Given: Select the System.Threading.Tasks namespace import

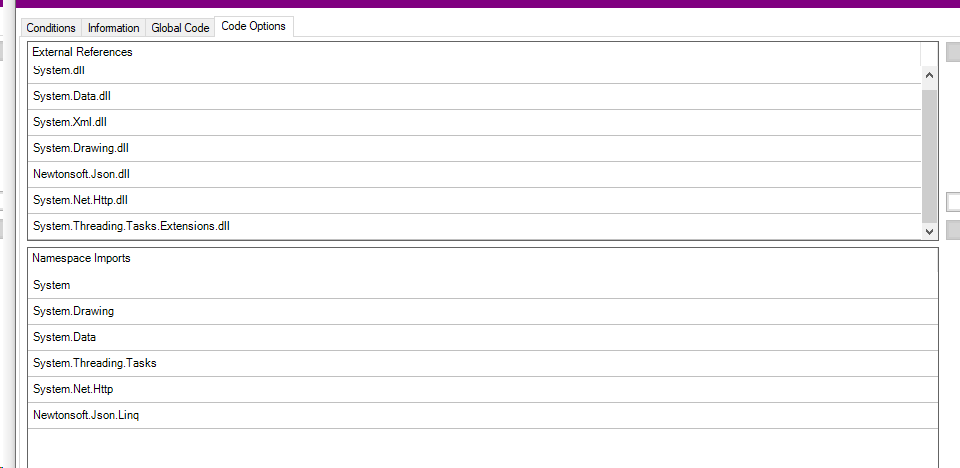Looking at the screenshot, I should (483, 363).
